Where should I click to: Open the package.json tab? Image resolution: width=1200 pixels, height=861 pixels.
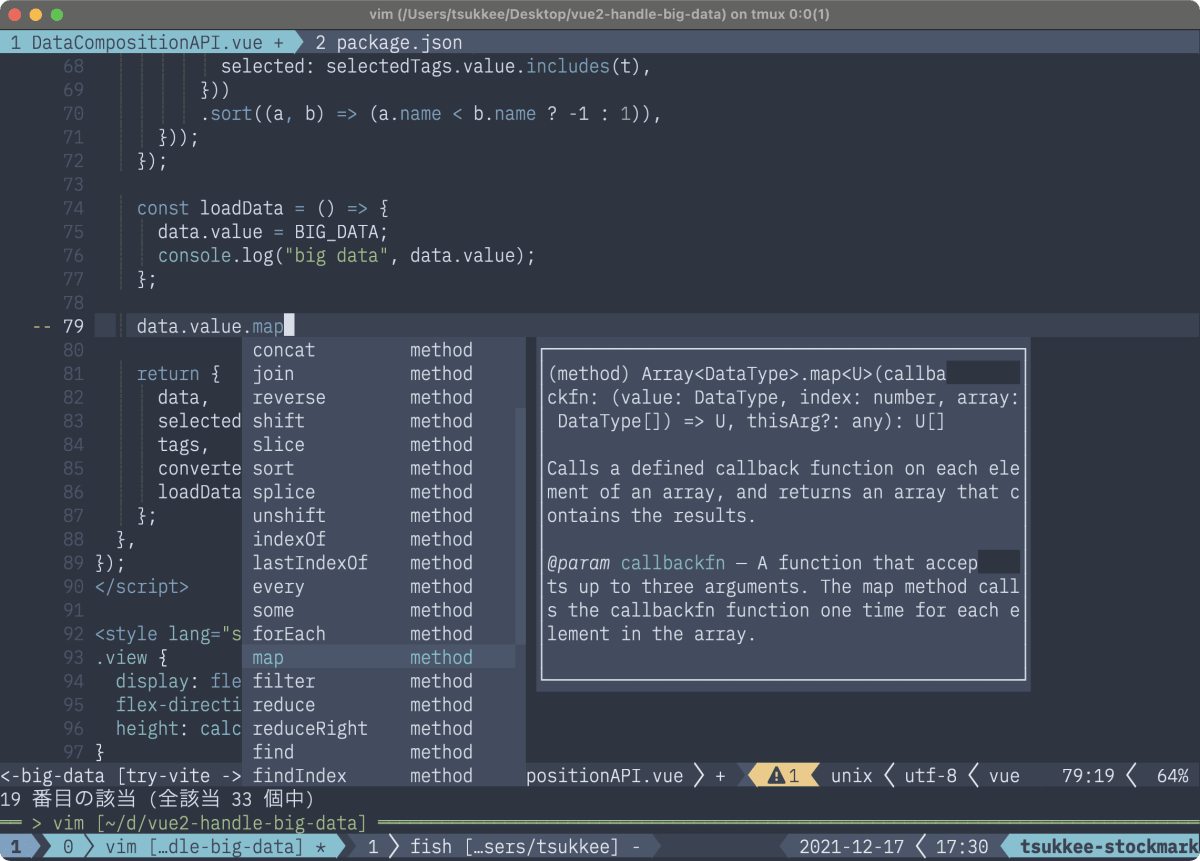point(388,42)
